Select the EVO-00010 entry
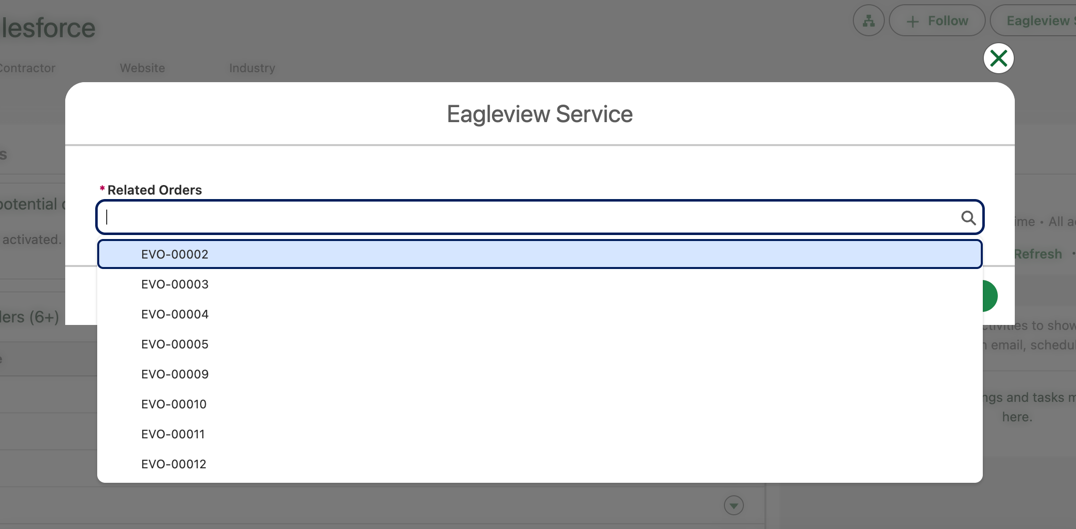This screenshot has width=1076, height=529. (x=174, y=404)
